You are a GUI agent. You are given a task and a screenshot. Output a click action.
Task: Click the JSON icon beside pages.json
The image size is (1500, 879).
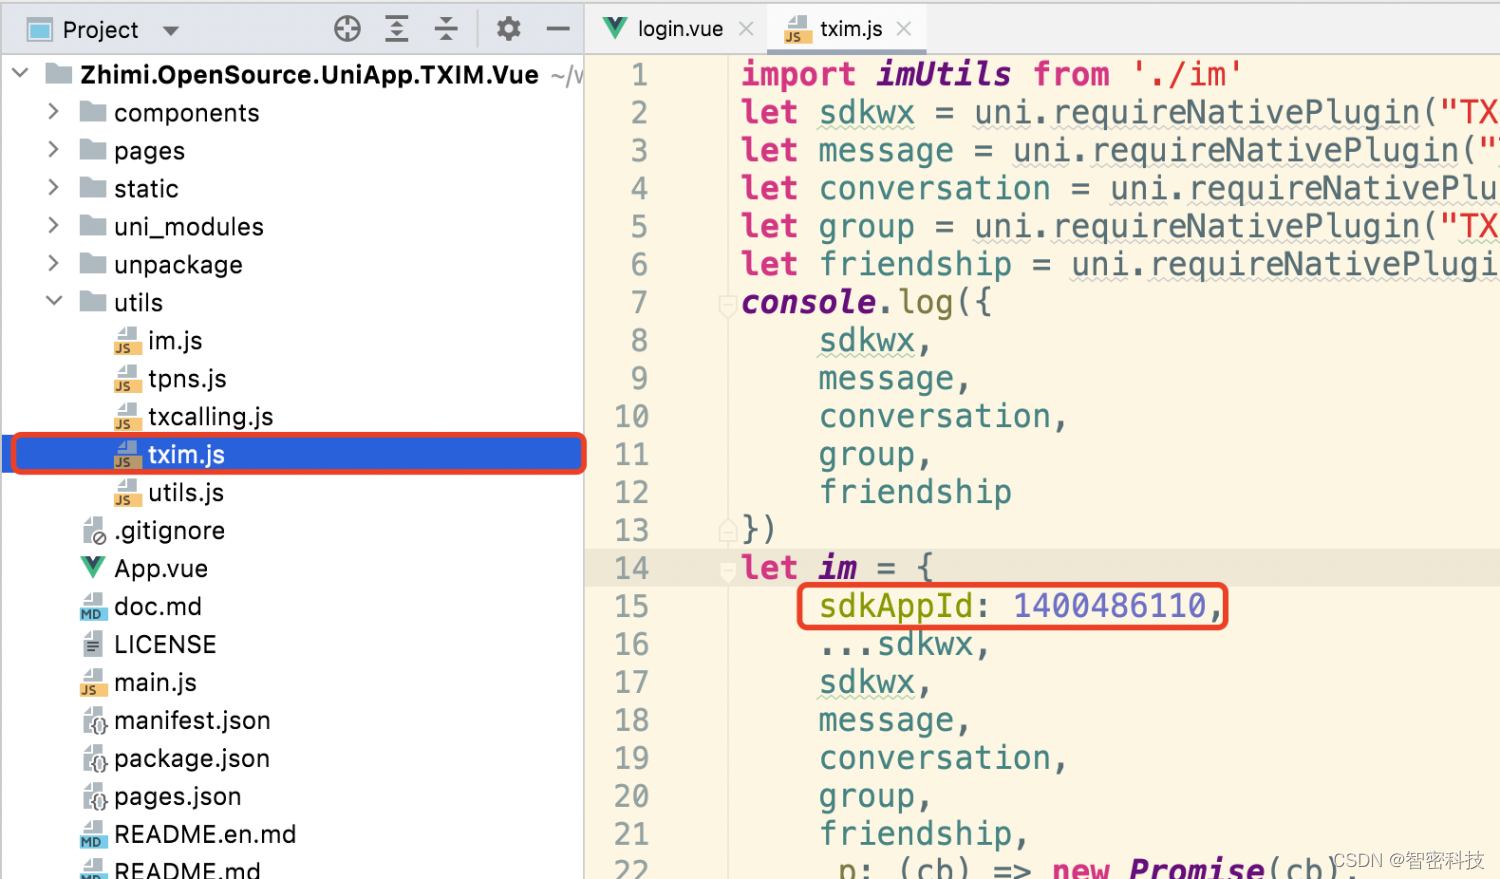click(94, 797)
